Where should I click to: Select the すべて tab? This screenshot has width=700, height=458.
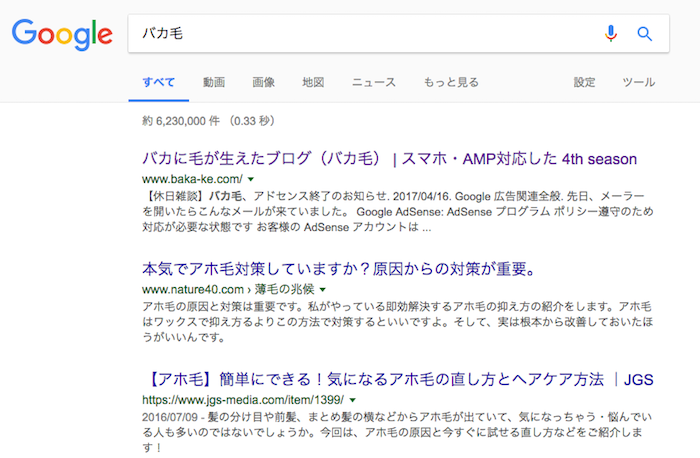[x=158, y=82]
